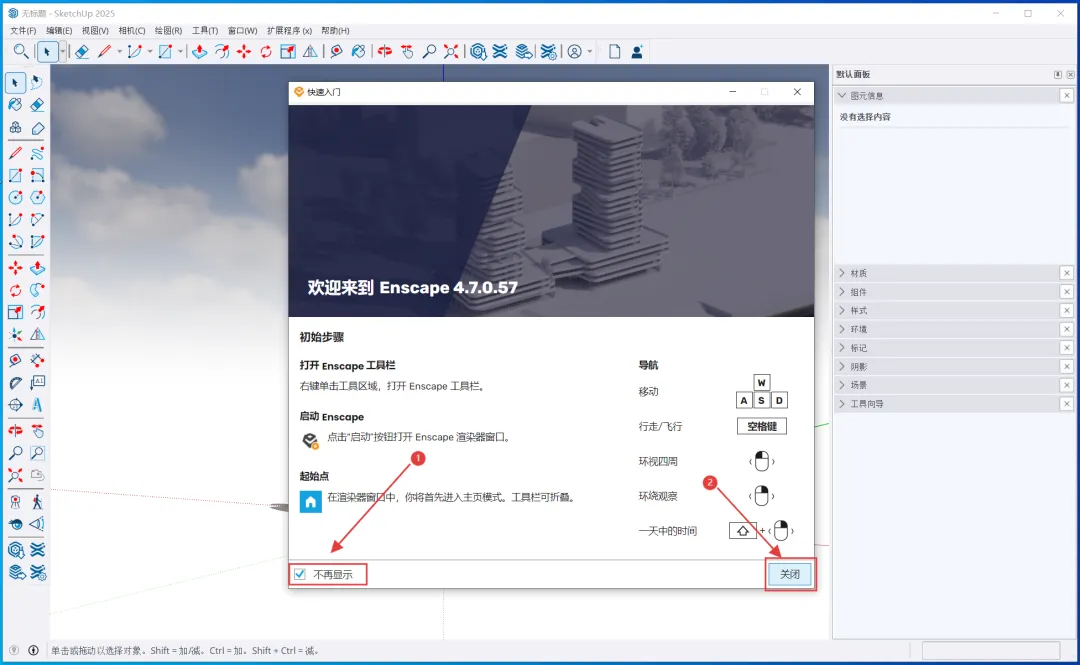
Task: Open the 相机(C) menu
Action: pyautogui.click(x=132, y=30)
